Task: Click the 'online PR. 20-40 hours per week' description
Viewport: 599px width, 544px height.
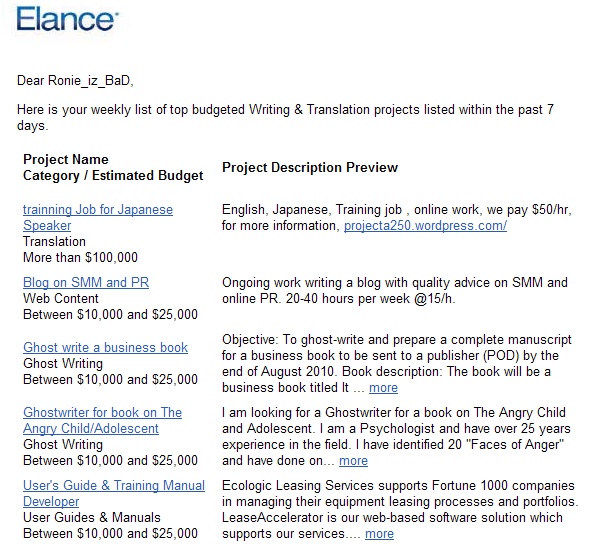Action: click(338, 298)
